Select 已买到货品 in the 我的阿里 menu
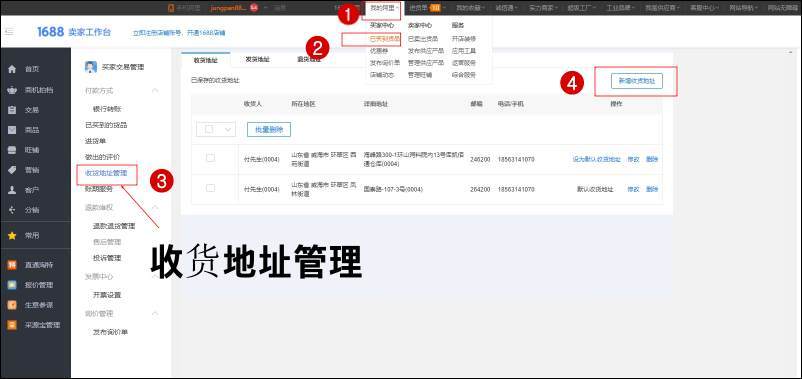The image size is (802, 379). pyautogui.click(x=385, y=38)
